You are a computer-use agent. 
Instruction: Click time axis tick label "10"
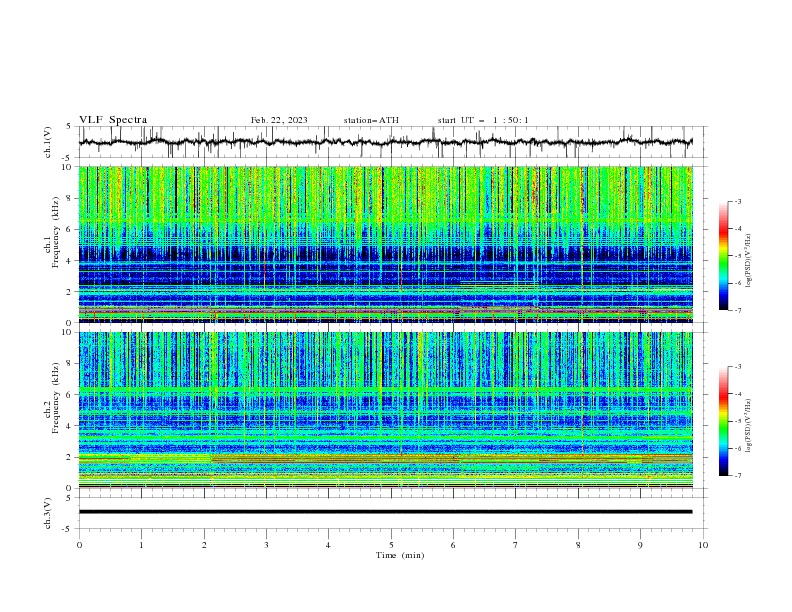[x=703, y=545]
